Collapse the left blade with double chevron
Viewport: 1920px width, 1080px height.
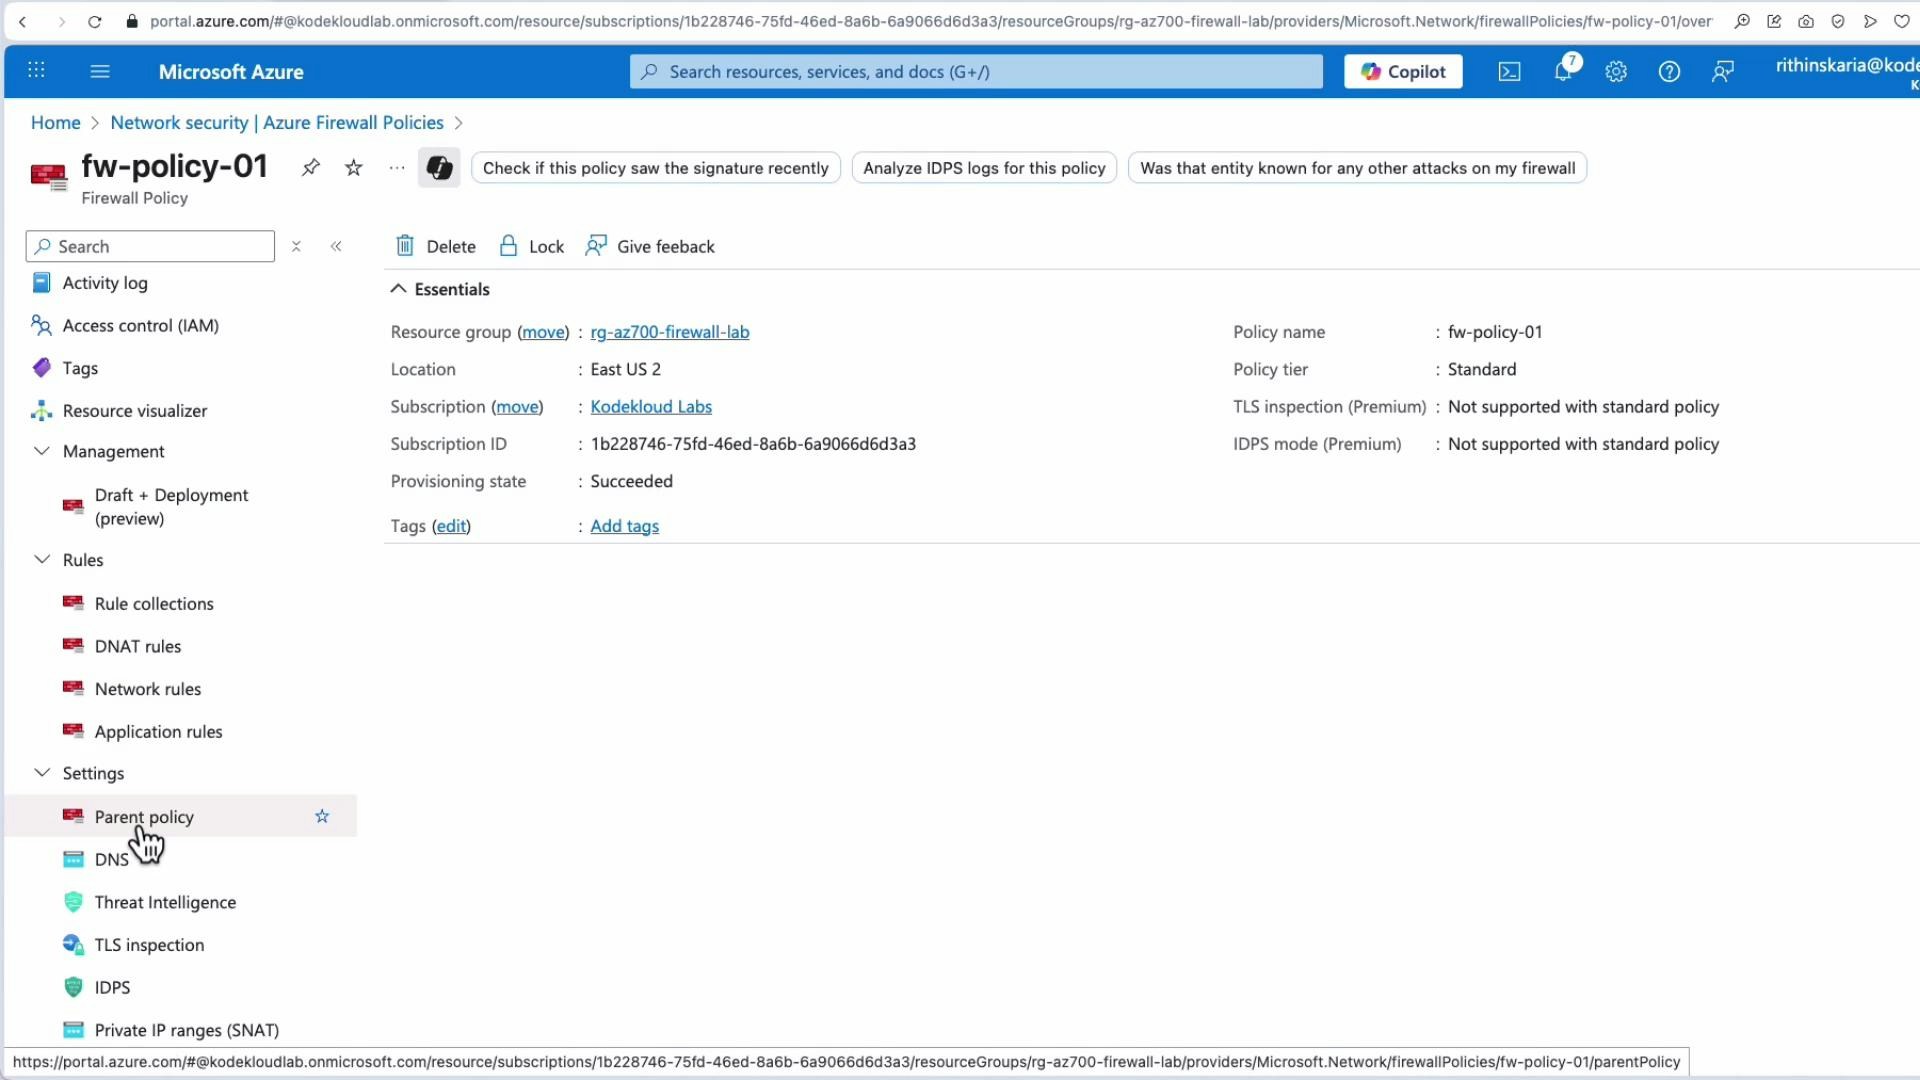pyautogui.click(x=336, y=246)
